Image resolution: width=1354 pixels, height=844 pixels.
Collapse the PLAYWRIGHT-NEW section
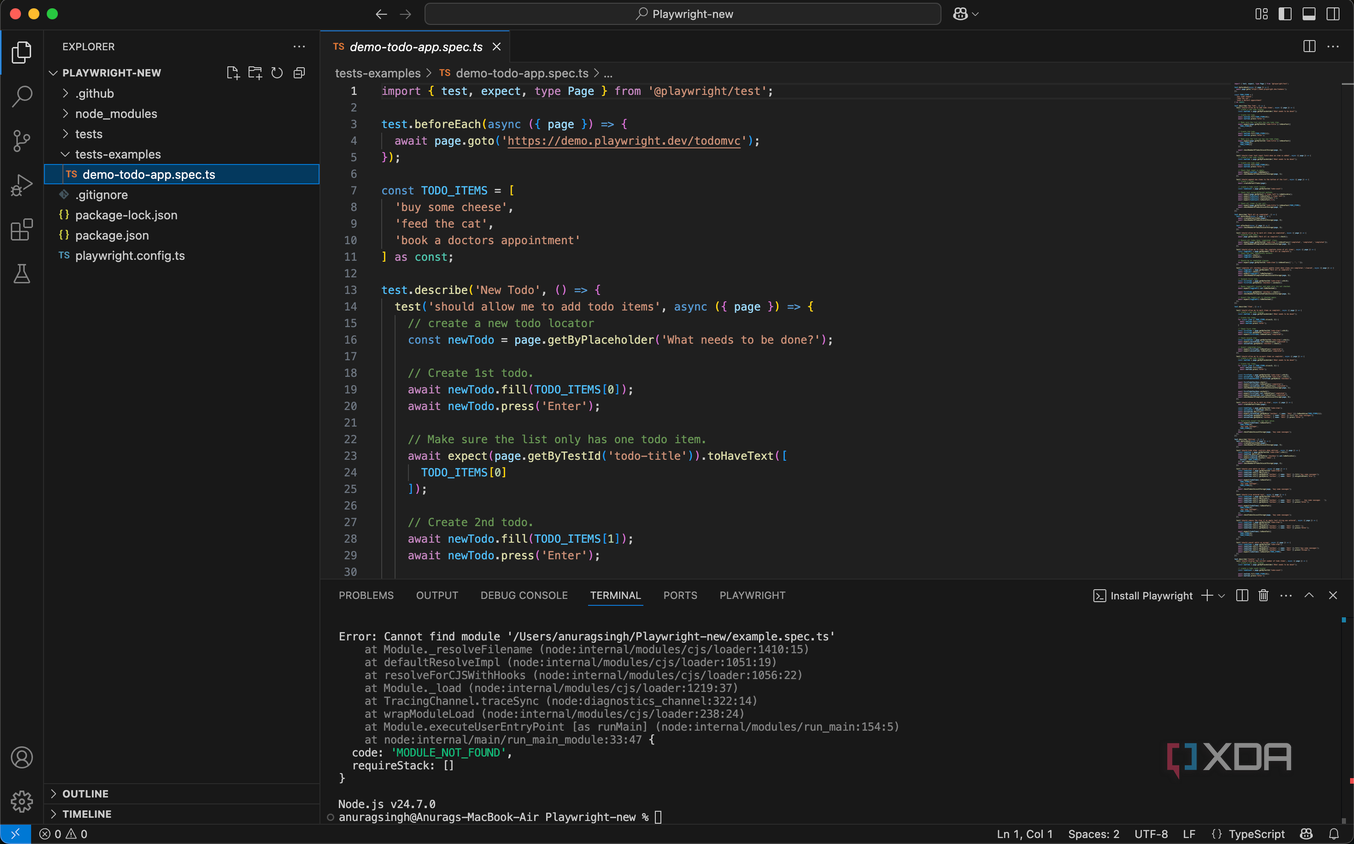[x=111, y=73]
